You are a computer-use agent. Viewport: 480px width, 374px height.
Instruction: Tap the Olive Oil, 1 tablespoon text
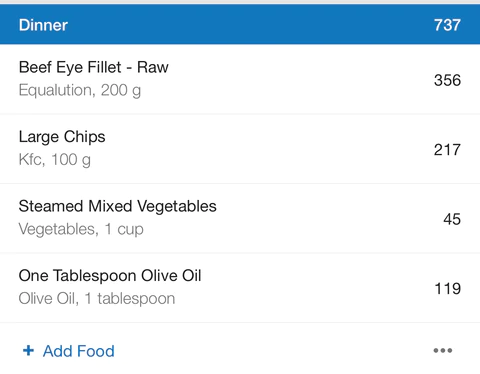pos(97,299)
